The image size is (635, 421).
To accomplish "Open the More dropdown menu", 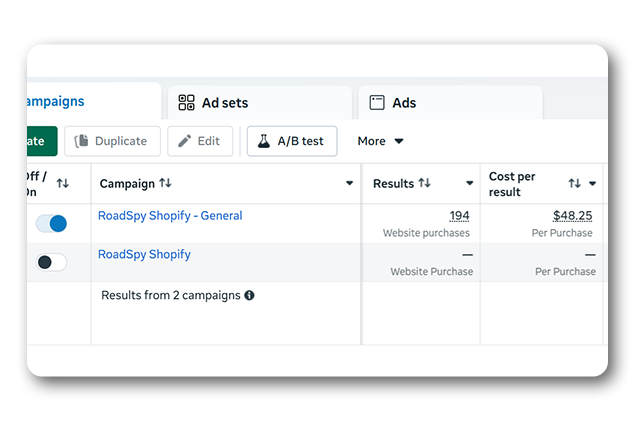I will pyautogui.click(x=380, y=141).
